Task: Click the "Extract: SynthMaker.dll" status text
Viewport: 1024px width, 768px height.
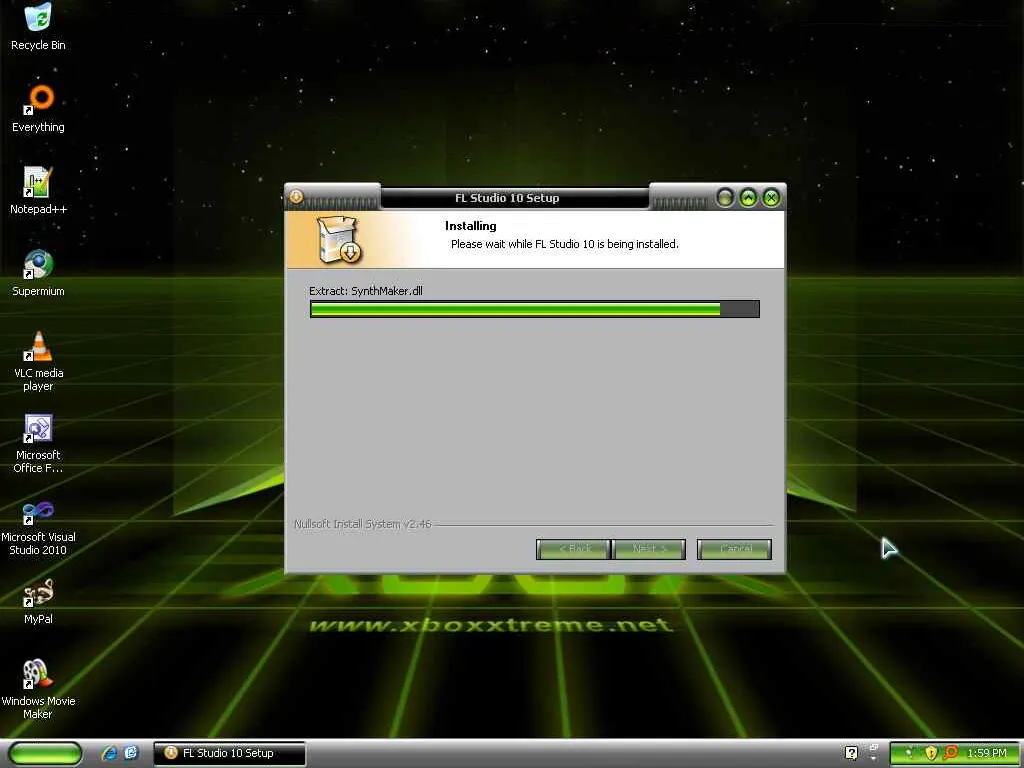Action: pyautogui.click(x=366, y=291)
